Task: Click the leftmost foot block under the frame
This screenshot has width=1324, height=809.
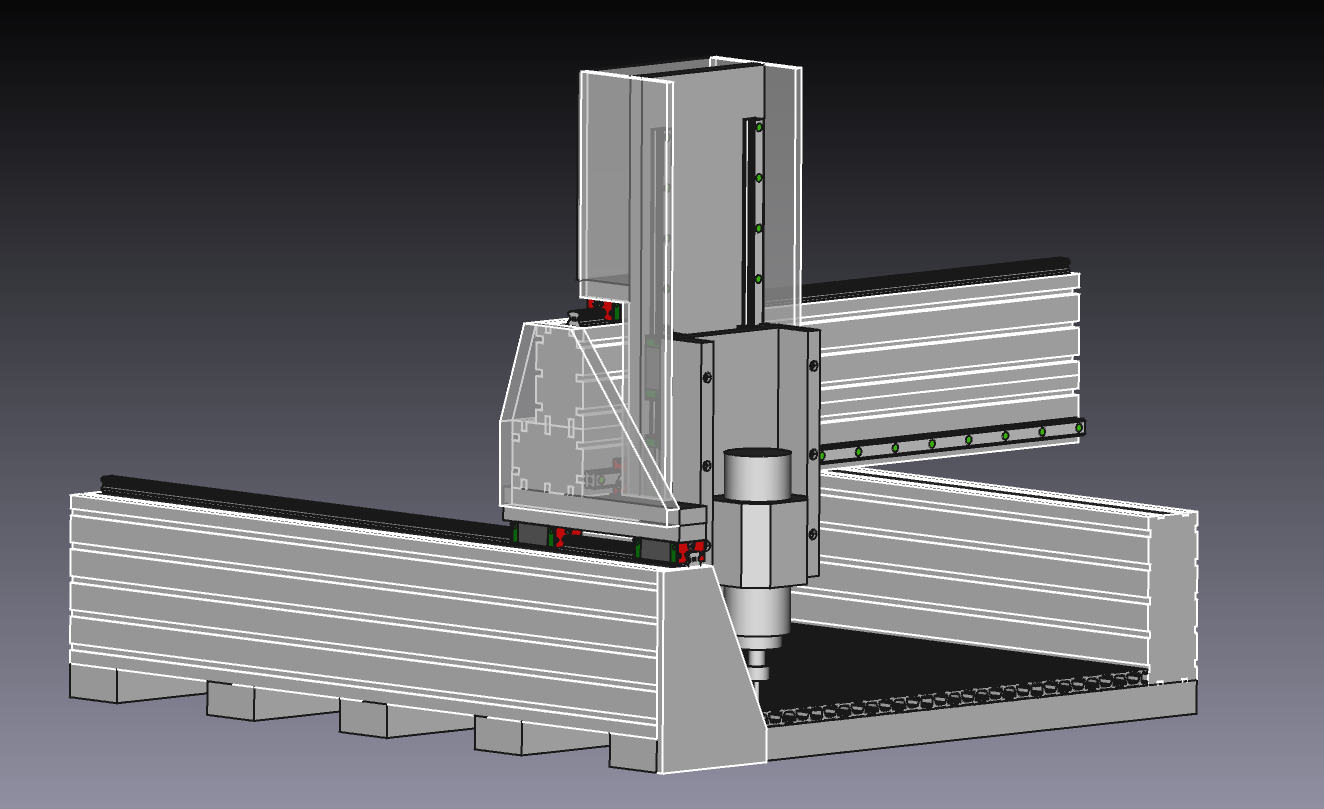Action: [93, 683]
